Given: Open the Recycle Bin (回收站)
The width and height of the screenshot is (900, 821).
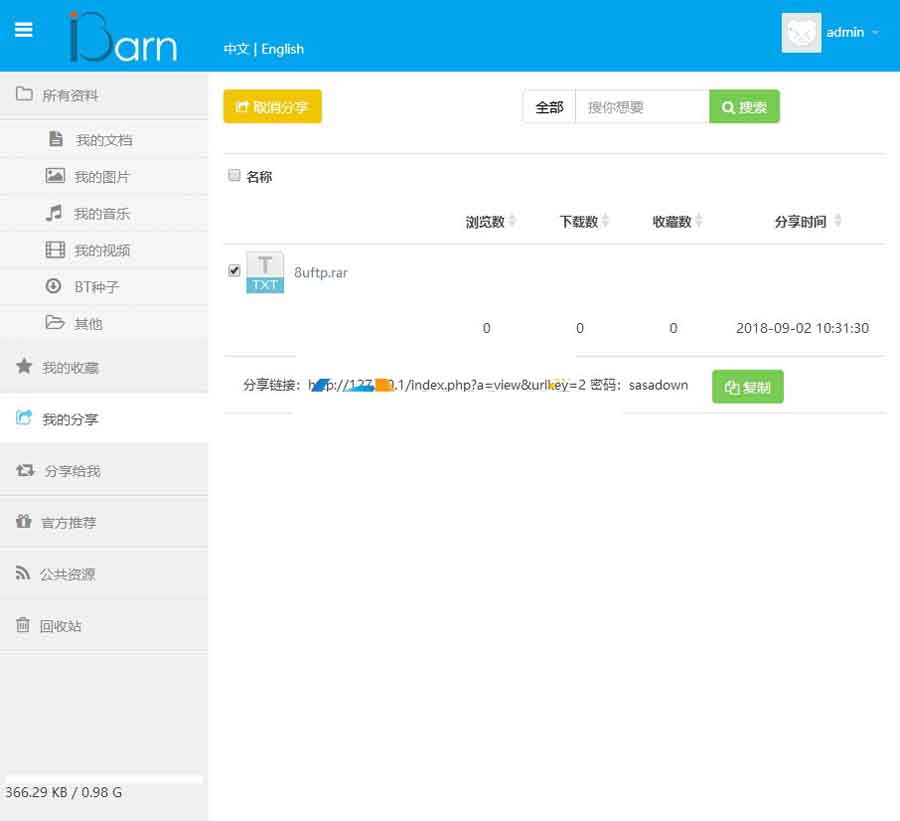Looking at the screenshot, I should coord(60,626).
